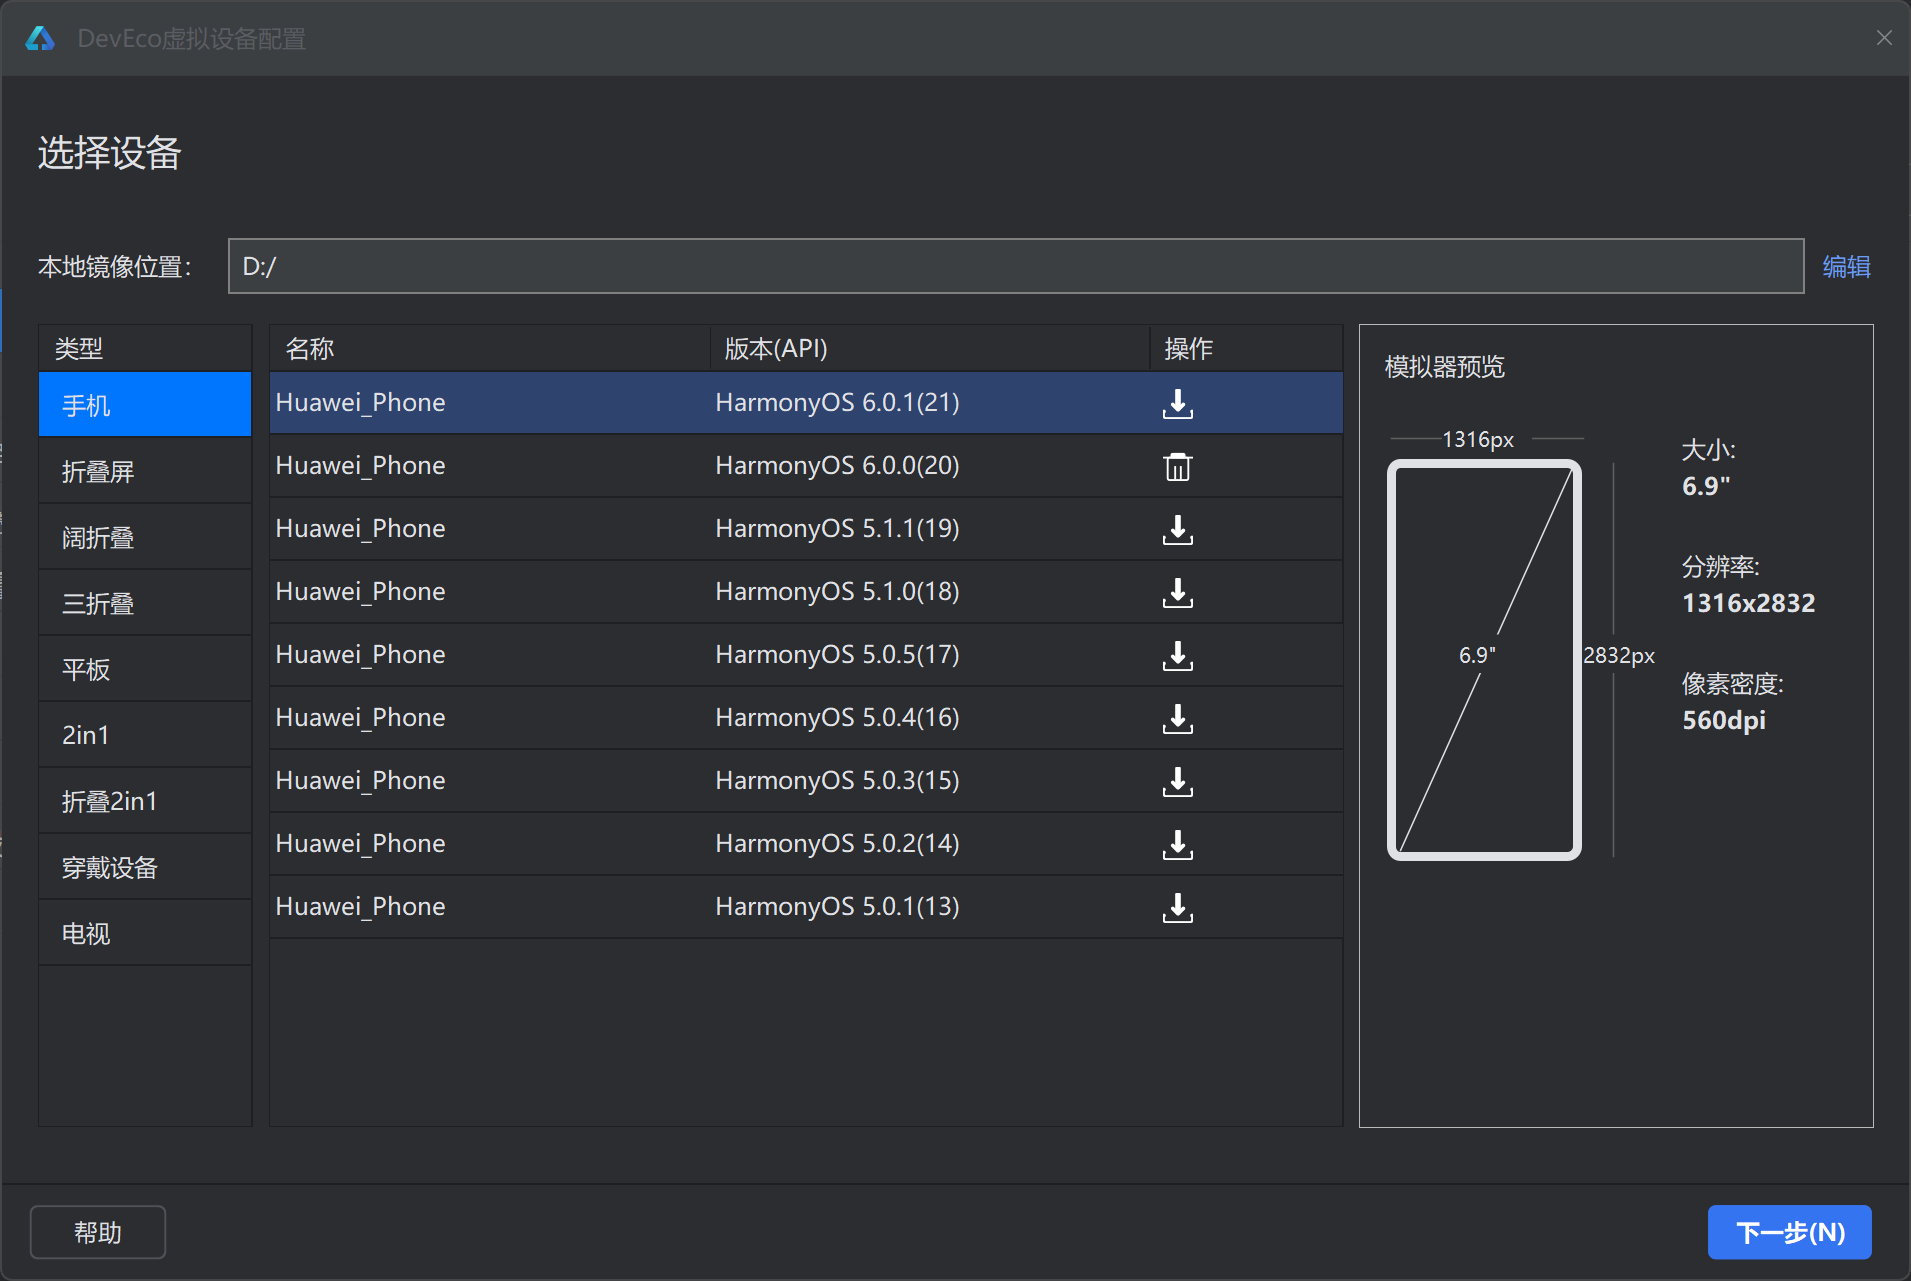Download the HarmonyOS 6.0.1(21) image
1911x1281 pixels.
(x=1178, y=403)
